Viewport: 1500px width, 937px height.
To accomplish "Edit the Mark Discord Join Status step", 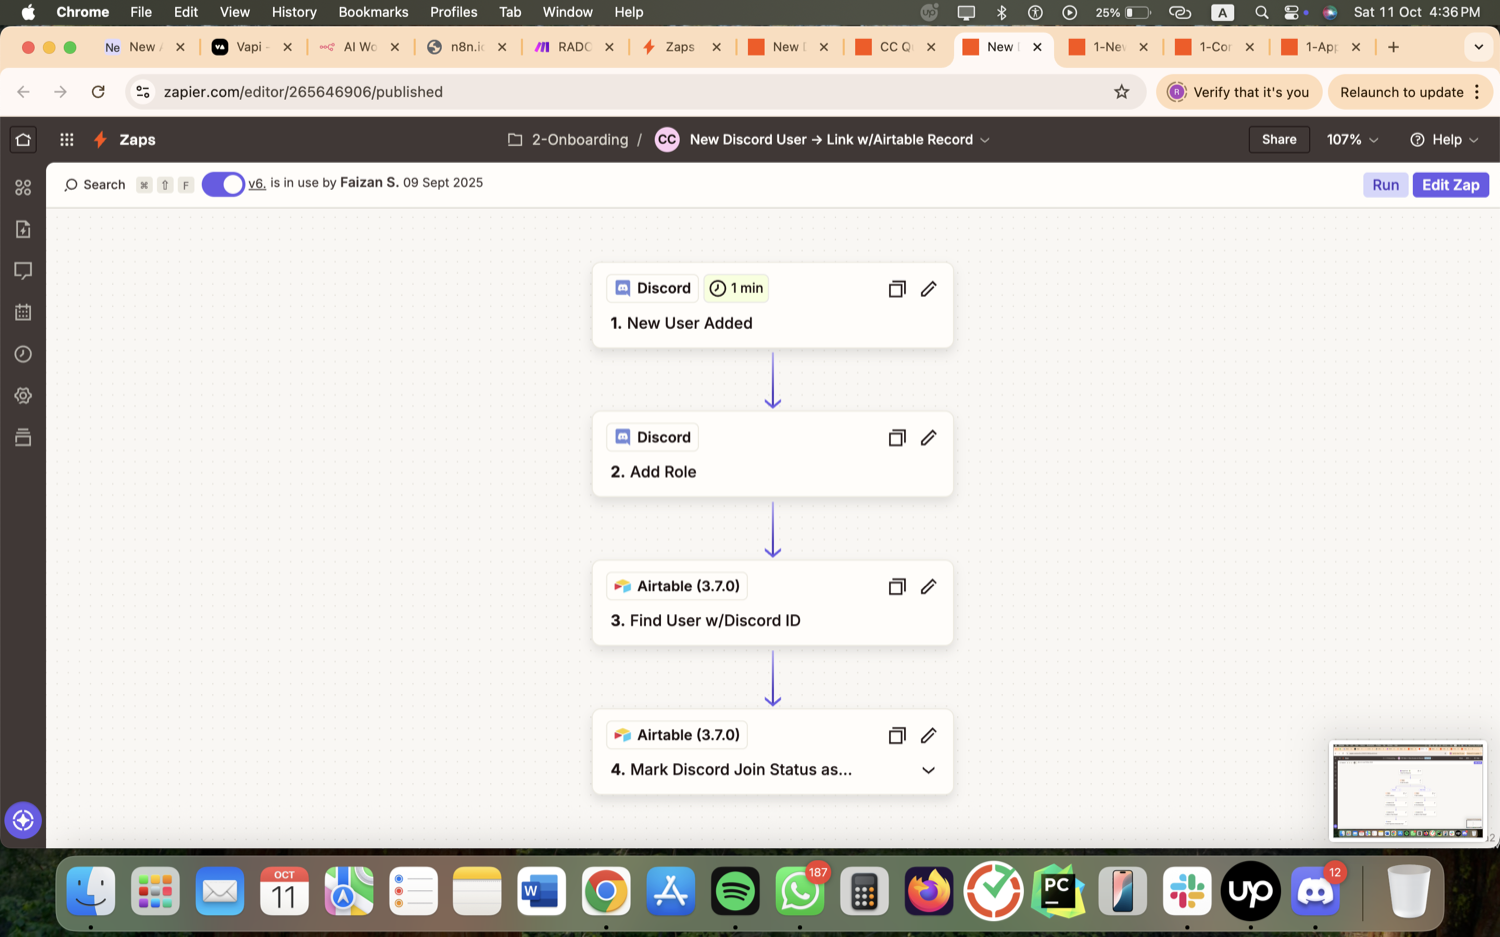I will [929, 736].
